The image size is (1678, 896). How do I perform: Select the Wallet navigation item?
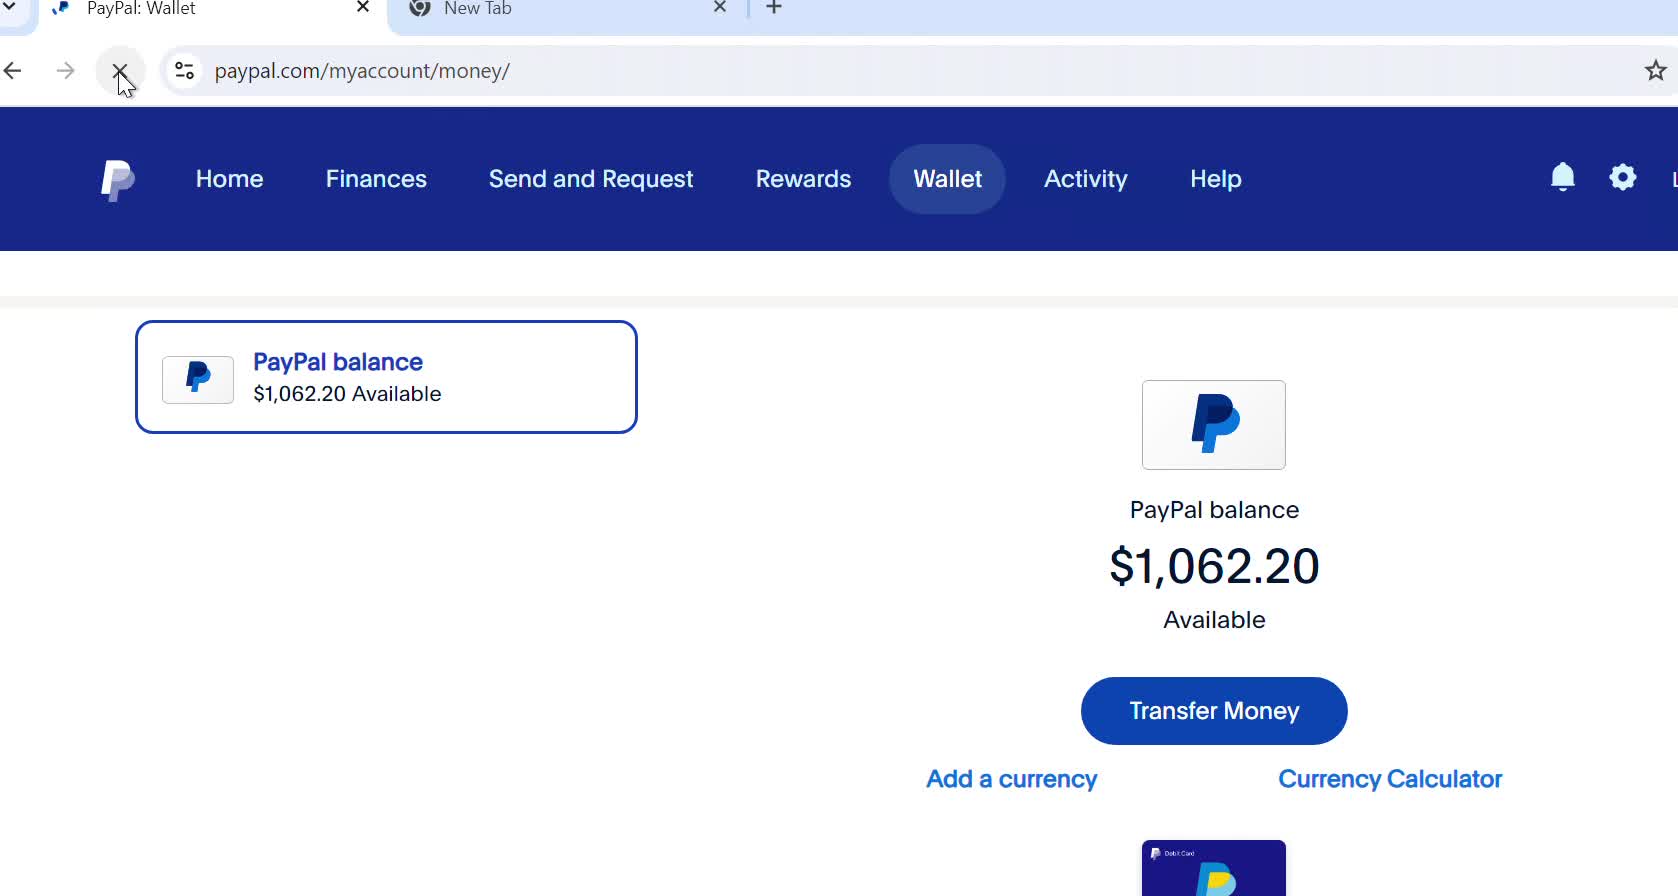click(947, 179)
